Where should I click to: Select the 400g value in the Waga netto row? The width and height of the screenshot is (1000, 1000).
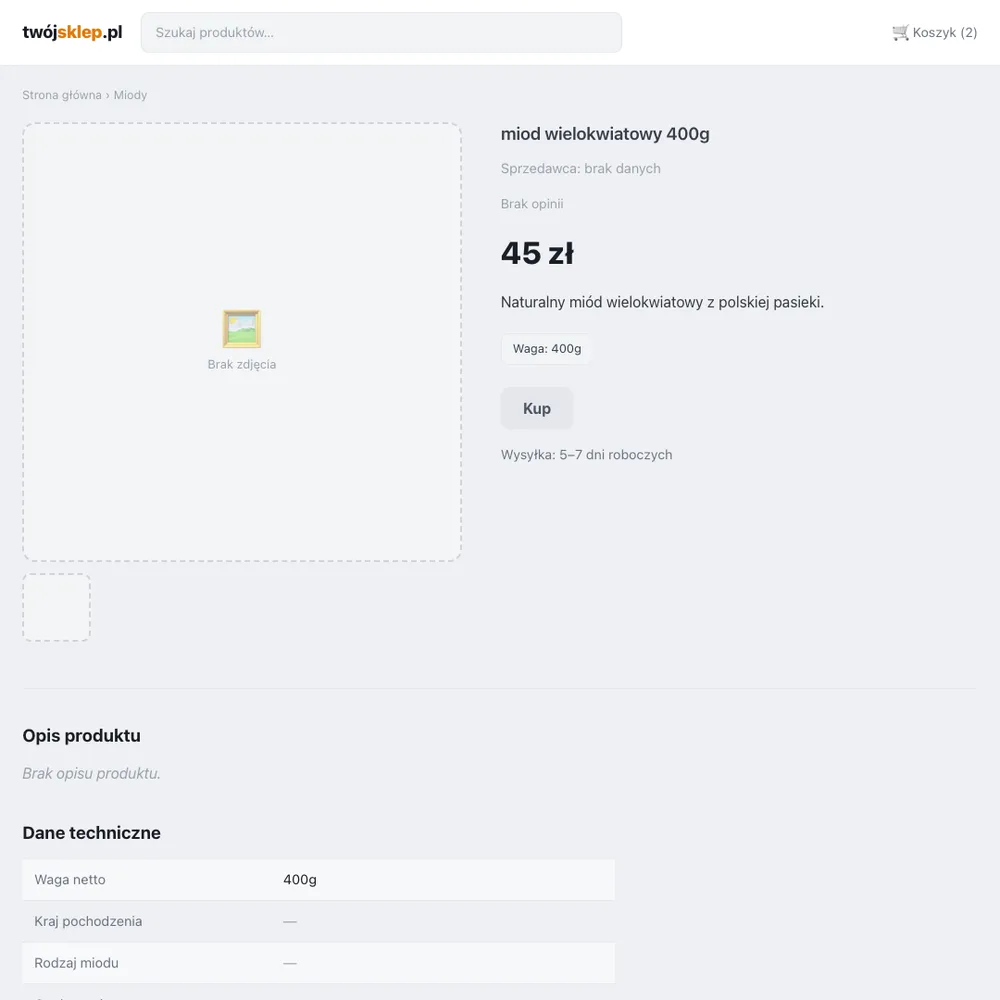coord(300,879)
